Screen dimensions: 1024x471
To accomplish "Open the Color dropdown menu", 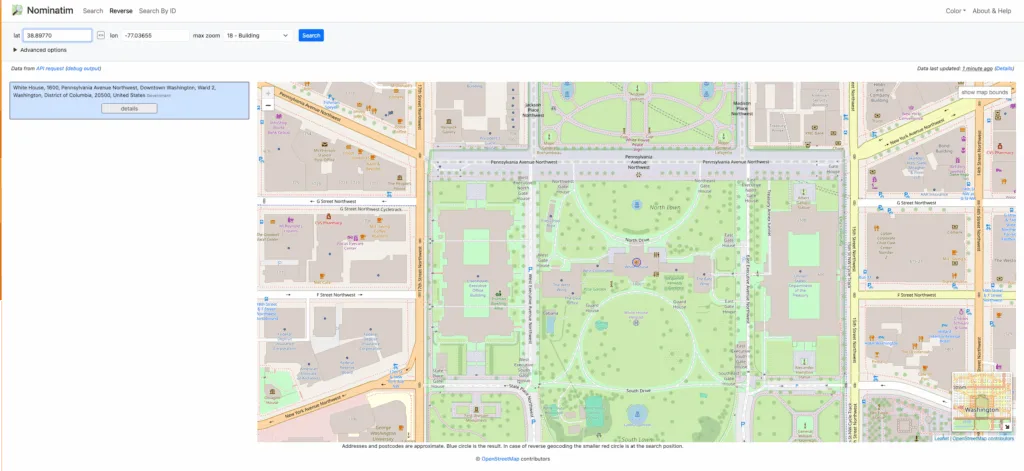I will click(x=955, y=10).
